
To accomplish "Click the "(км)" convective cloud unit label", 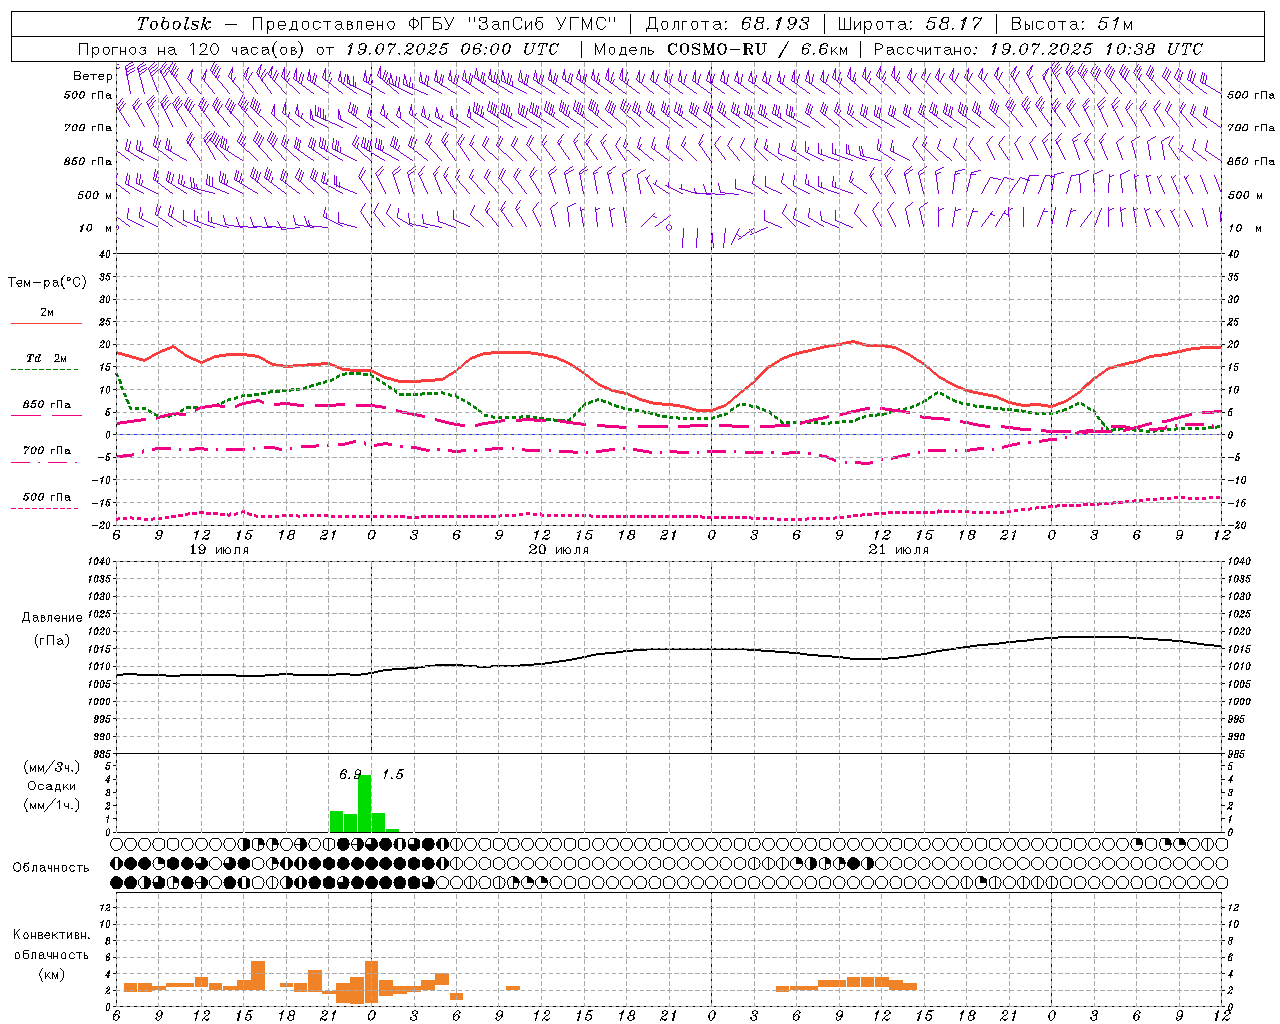I will click(51, 974).
